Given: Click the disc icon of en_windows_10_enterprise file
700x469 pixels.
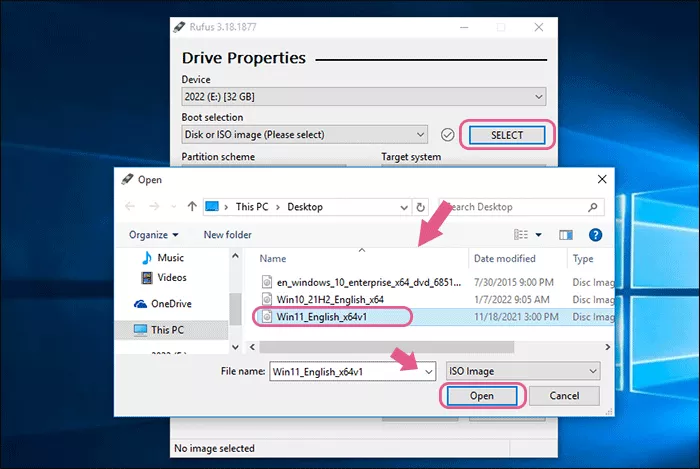Looking at the screenshot, I should pyautogui.click(x=267, y=282).
